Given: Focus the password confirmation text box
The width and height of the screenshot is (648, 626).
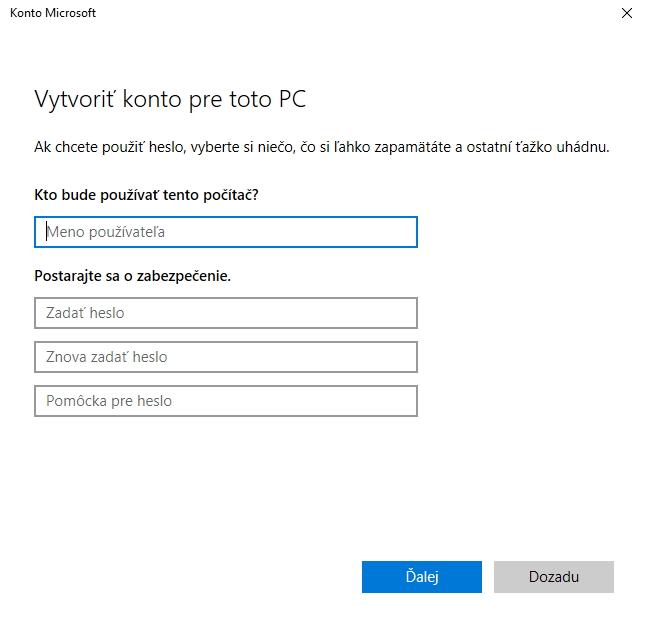Looking at the screenshot, I should coord(225,357).
